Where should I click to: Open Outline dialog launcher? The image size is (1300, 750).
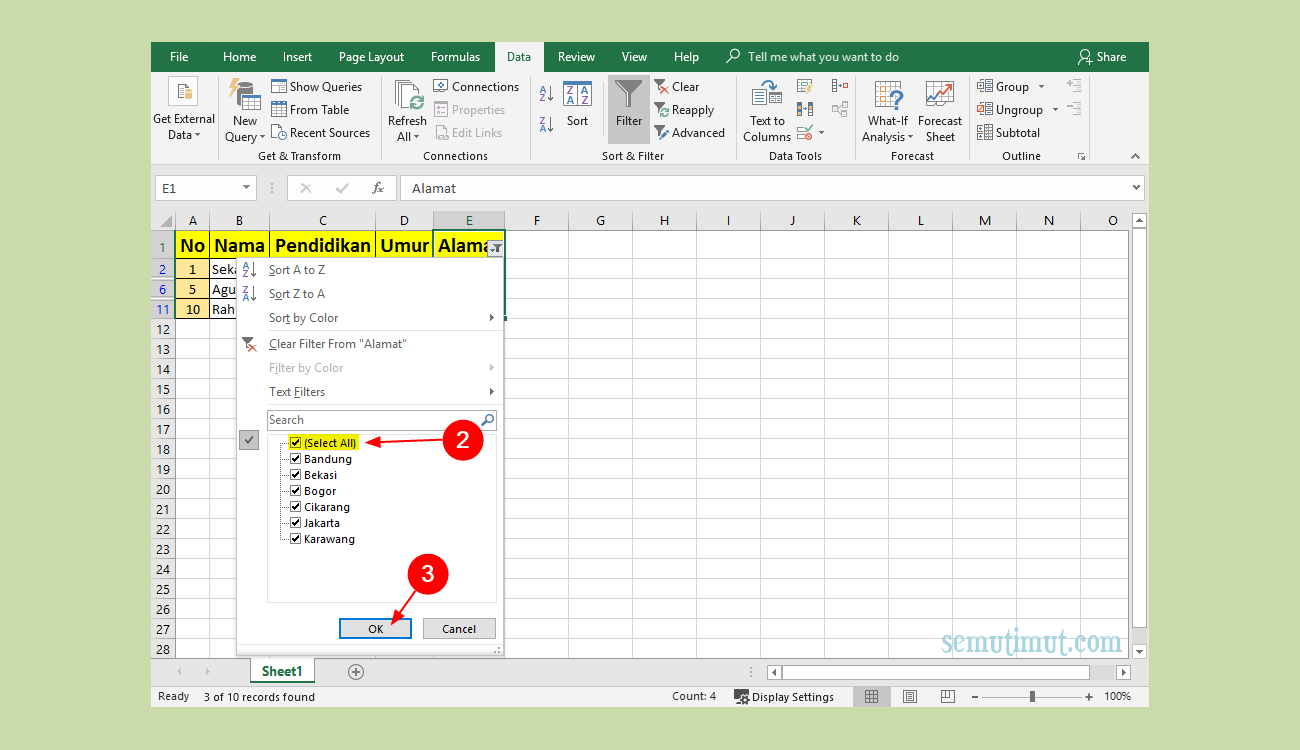(x=1081, y=157)
